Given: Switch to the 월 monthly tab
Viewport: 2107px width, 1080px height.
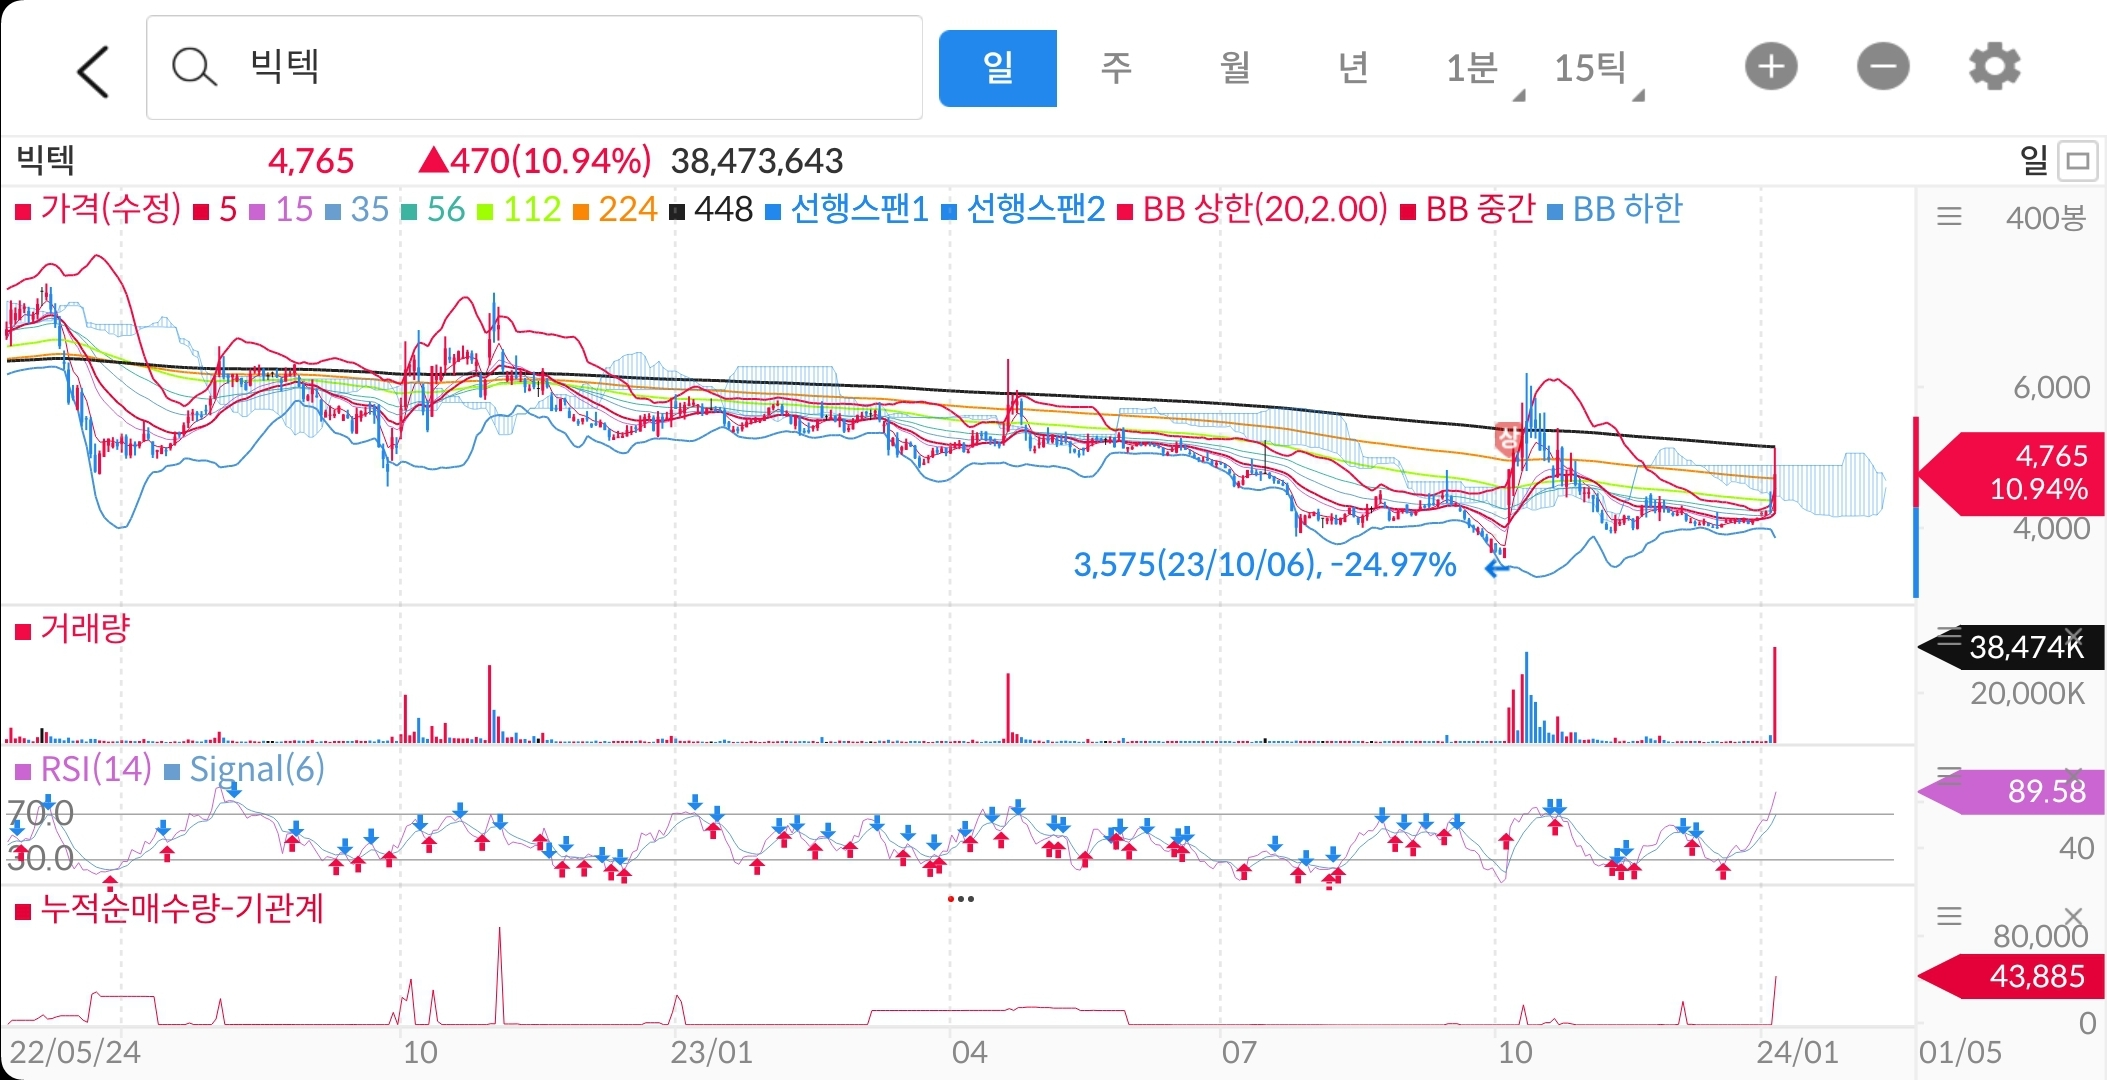Looking at the screenshot, I should 1235,68.
